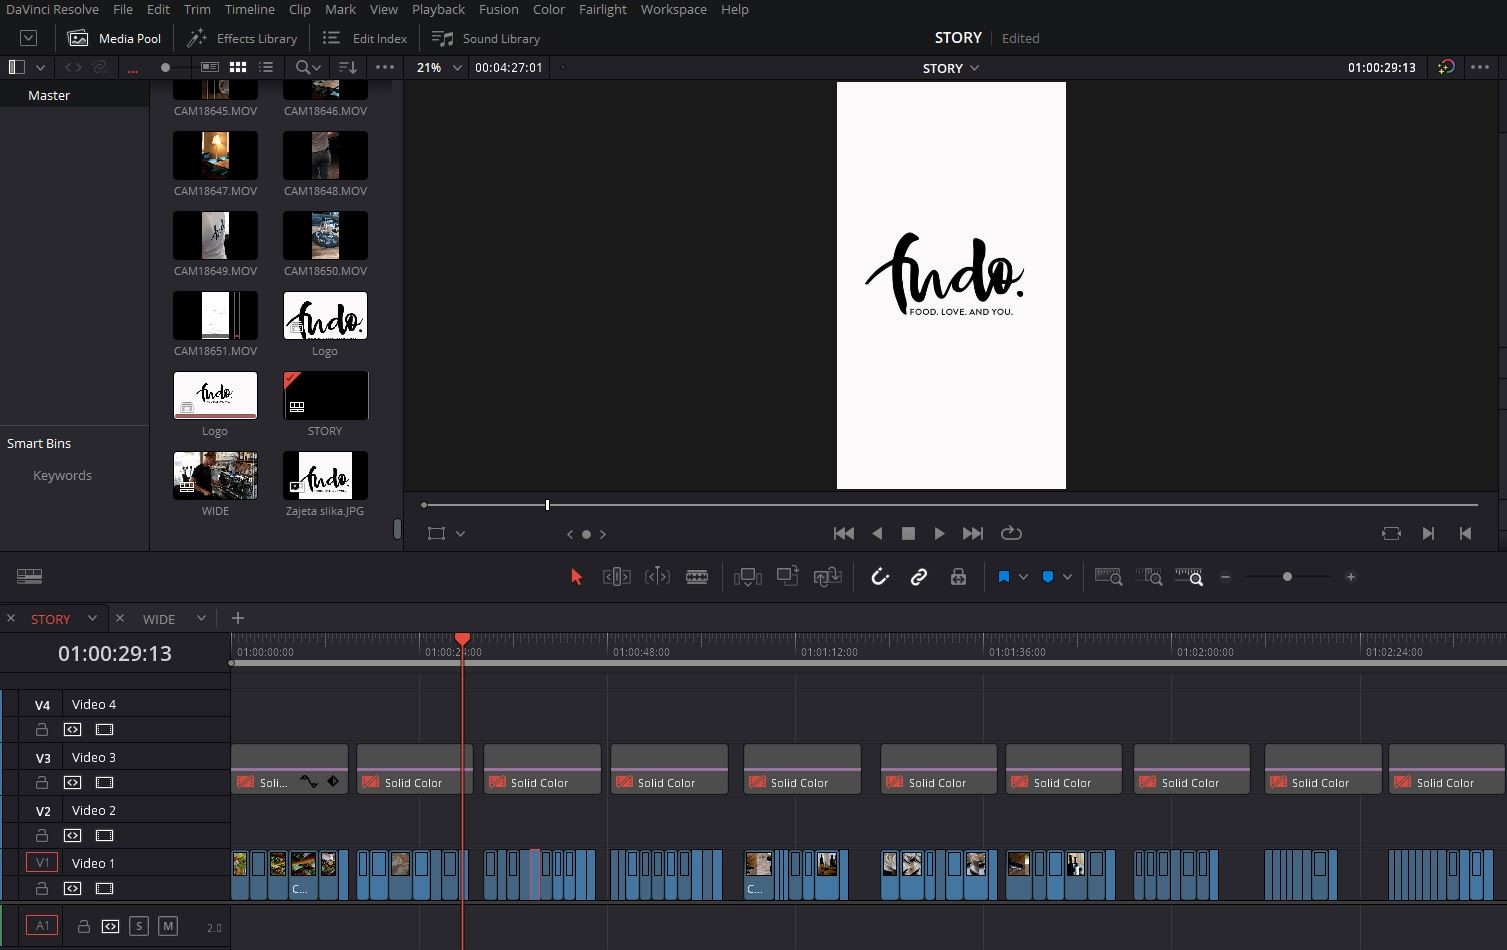Viewport: 1507px width, 950px height.
Task: Open the Workspace menu
Action: (x=673, y=9)
